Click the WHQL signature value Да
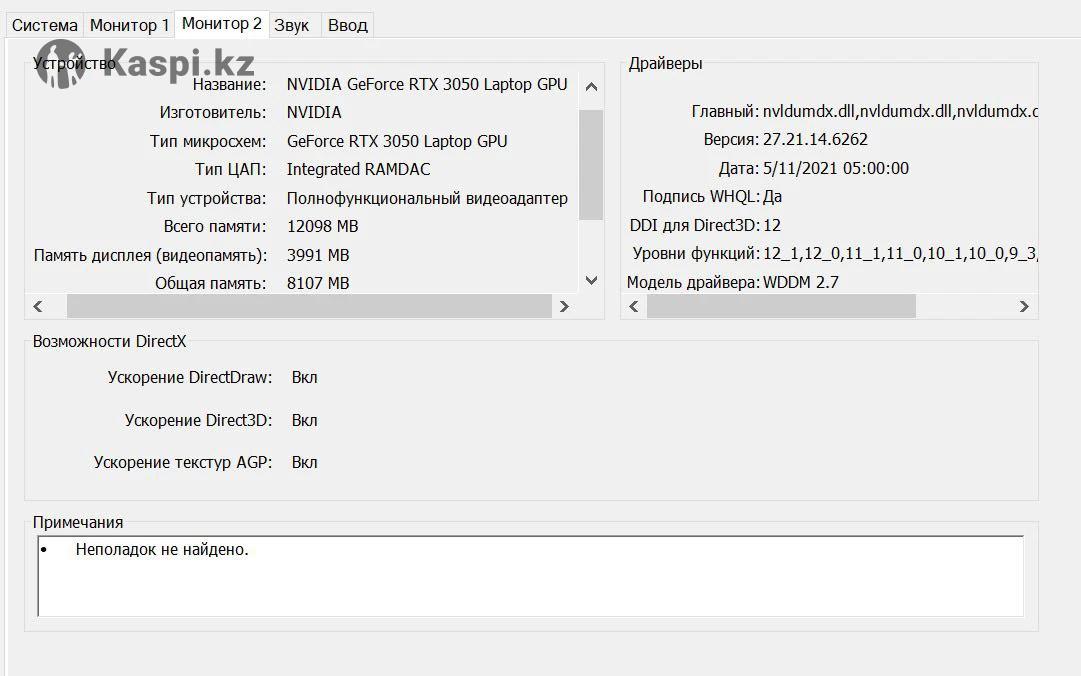Screen dimensions: 1081x676 [772, 197]
